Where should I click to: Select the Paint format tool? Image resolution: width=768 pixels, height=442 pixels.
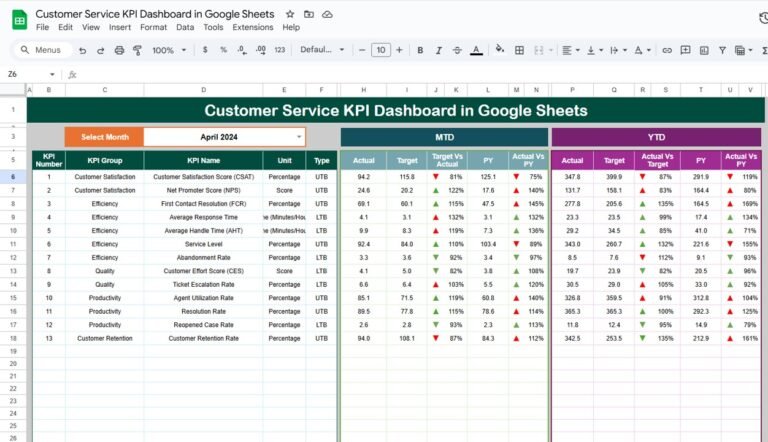(137, 50)
